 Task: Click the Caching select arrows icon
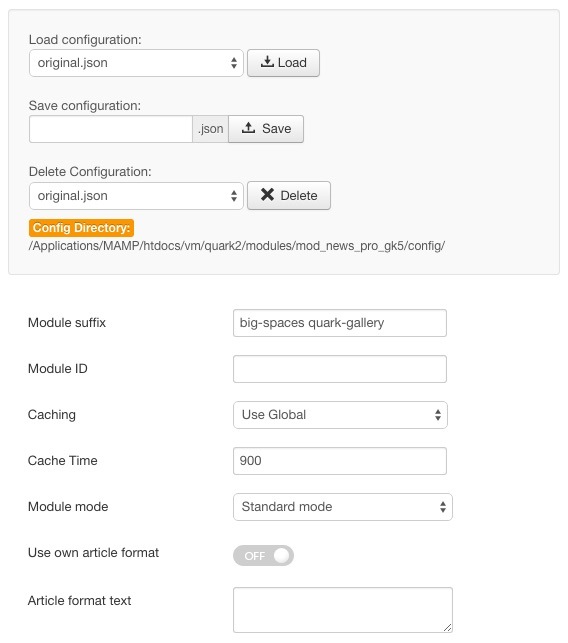point(438,415)
